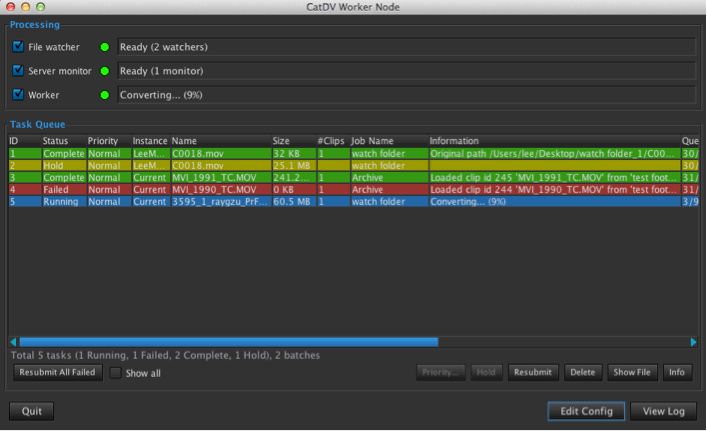707x431 pixels.
Task: Open the View Log window
Action: [x=663, y=411]
